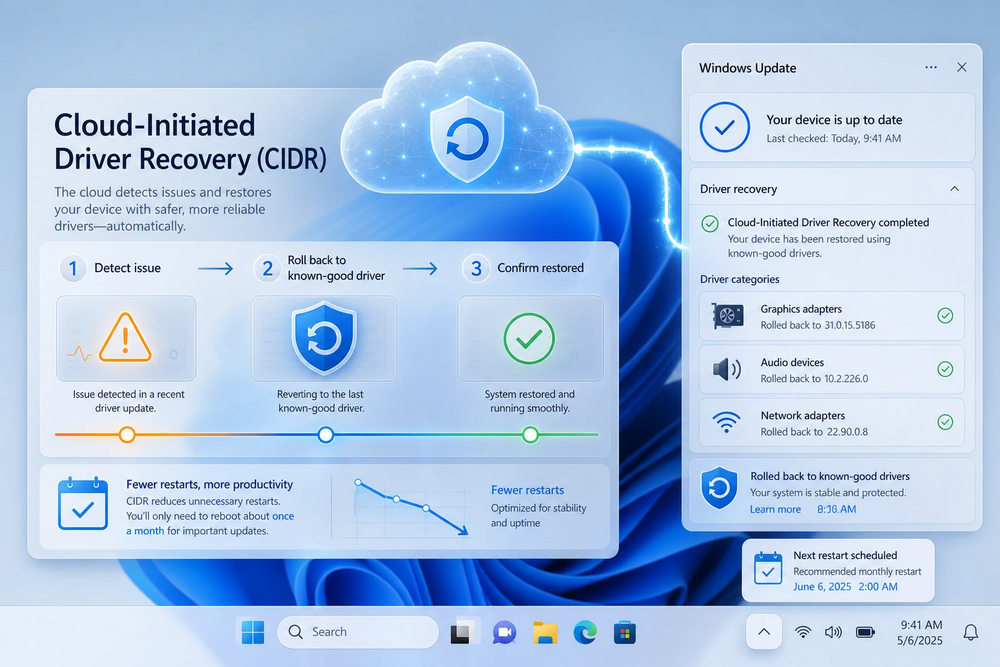Select the green progress marker
1000x667 pixels.
coord(530,435)
